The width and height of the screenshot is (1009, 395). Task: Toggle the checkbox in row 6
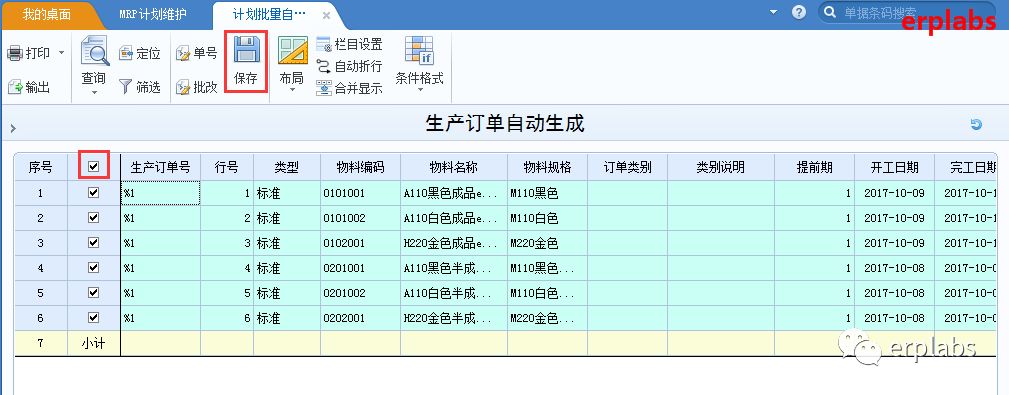coord(94,318)
